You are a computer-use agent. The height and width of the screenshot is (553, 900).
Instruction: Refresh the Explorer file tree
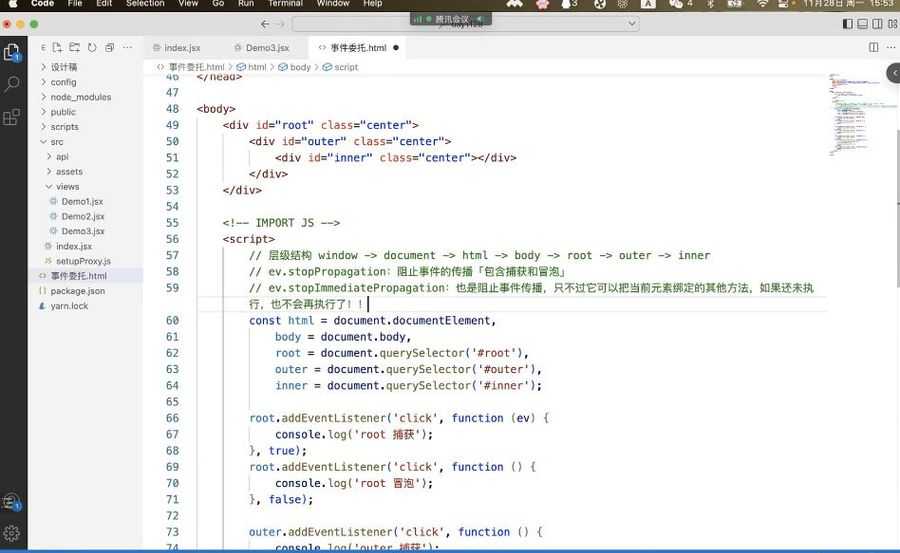click(x=92, y=48)
